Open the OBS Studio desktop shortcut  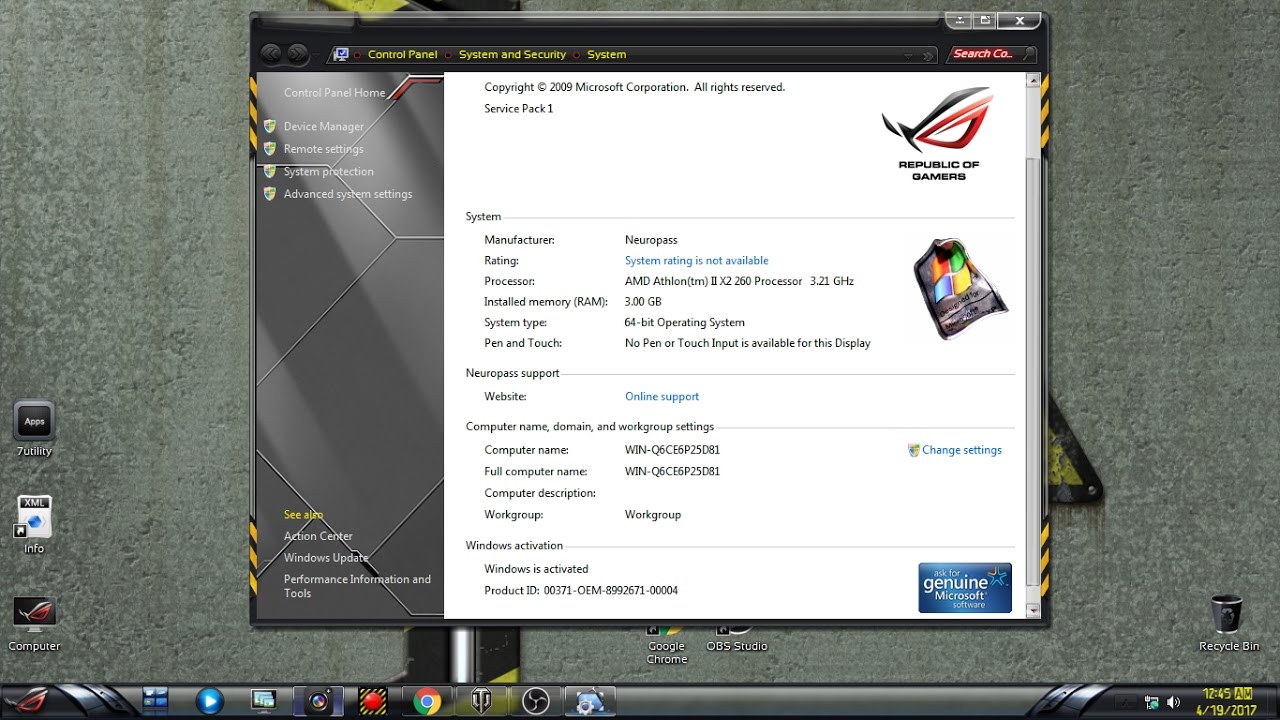pyautogui.click(x=736, y=639)
